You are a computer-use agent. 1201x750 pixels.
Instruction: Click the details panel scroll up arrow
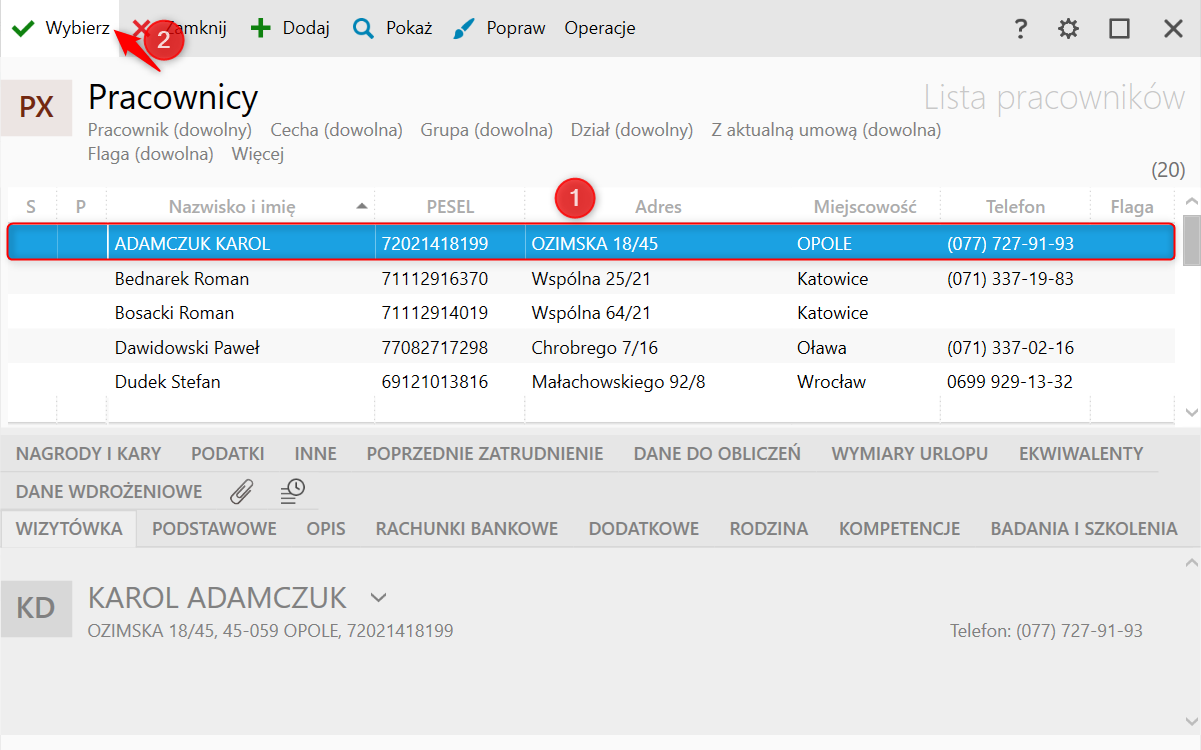(1191, 564)
